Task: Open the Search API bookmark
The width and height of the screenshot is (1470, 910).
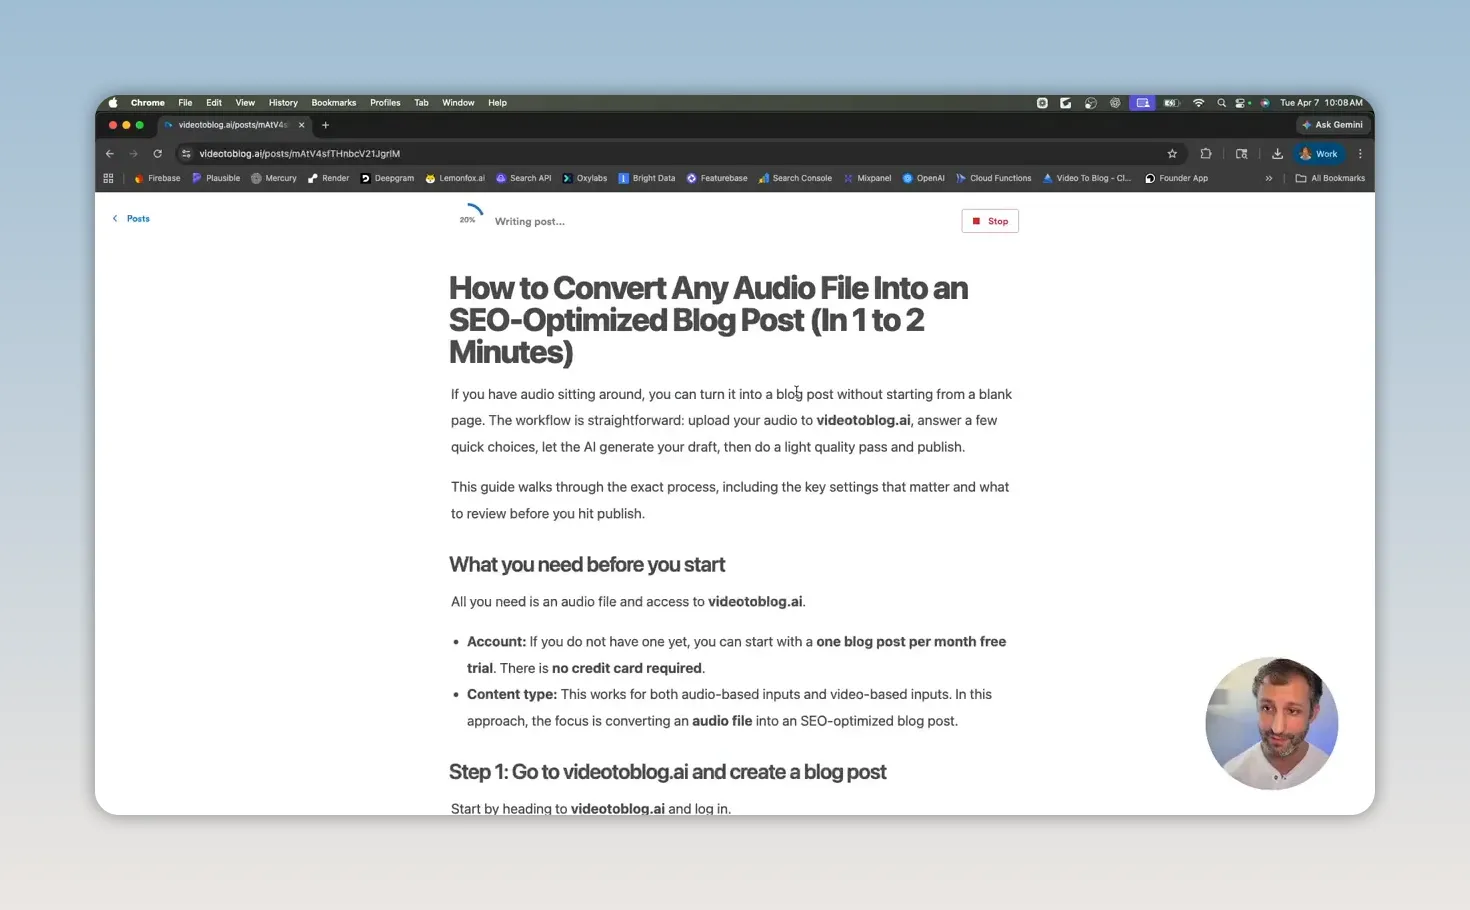Action: click(x=524, y=178)
